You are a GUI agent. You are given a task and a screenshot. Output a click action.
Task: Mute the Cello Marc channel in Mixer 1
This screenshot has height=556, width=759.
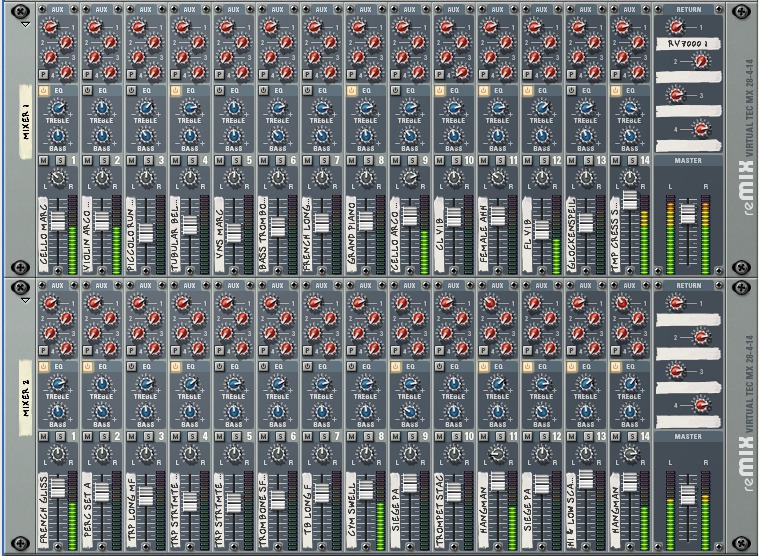click(43, 160)
